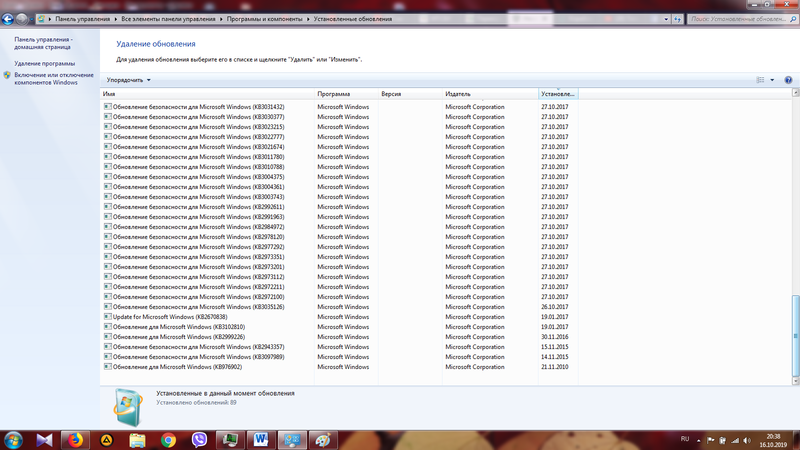Open the Удаление программы link
This screenshot has width=800, height=450.
point(44,63)
